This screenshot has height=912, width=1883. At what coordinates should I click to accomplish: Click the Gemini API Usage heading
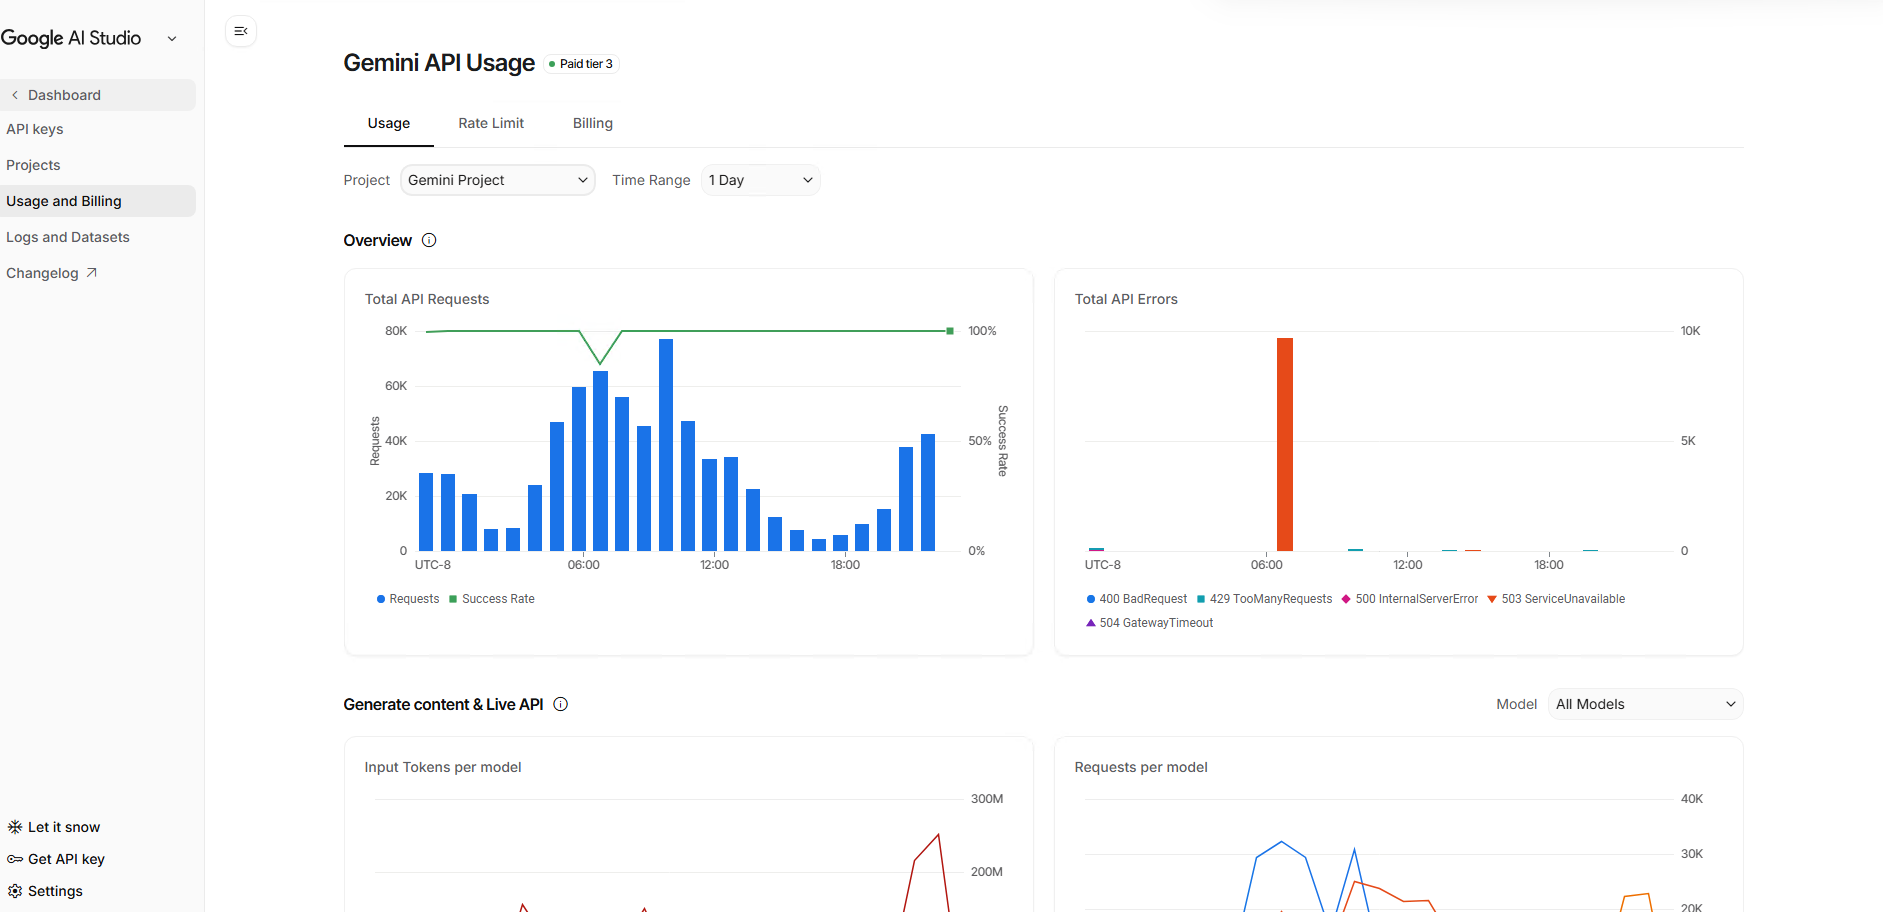[439, 63]
